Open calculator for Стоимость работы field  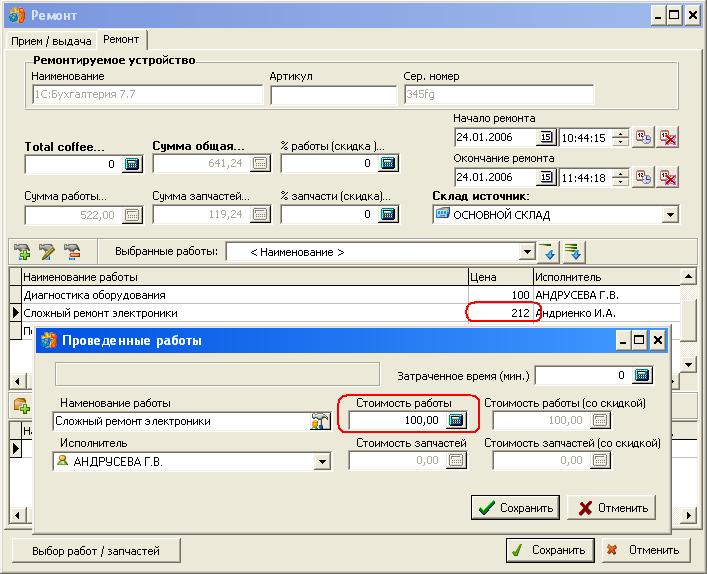point(456,421)
